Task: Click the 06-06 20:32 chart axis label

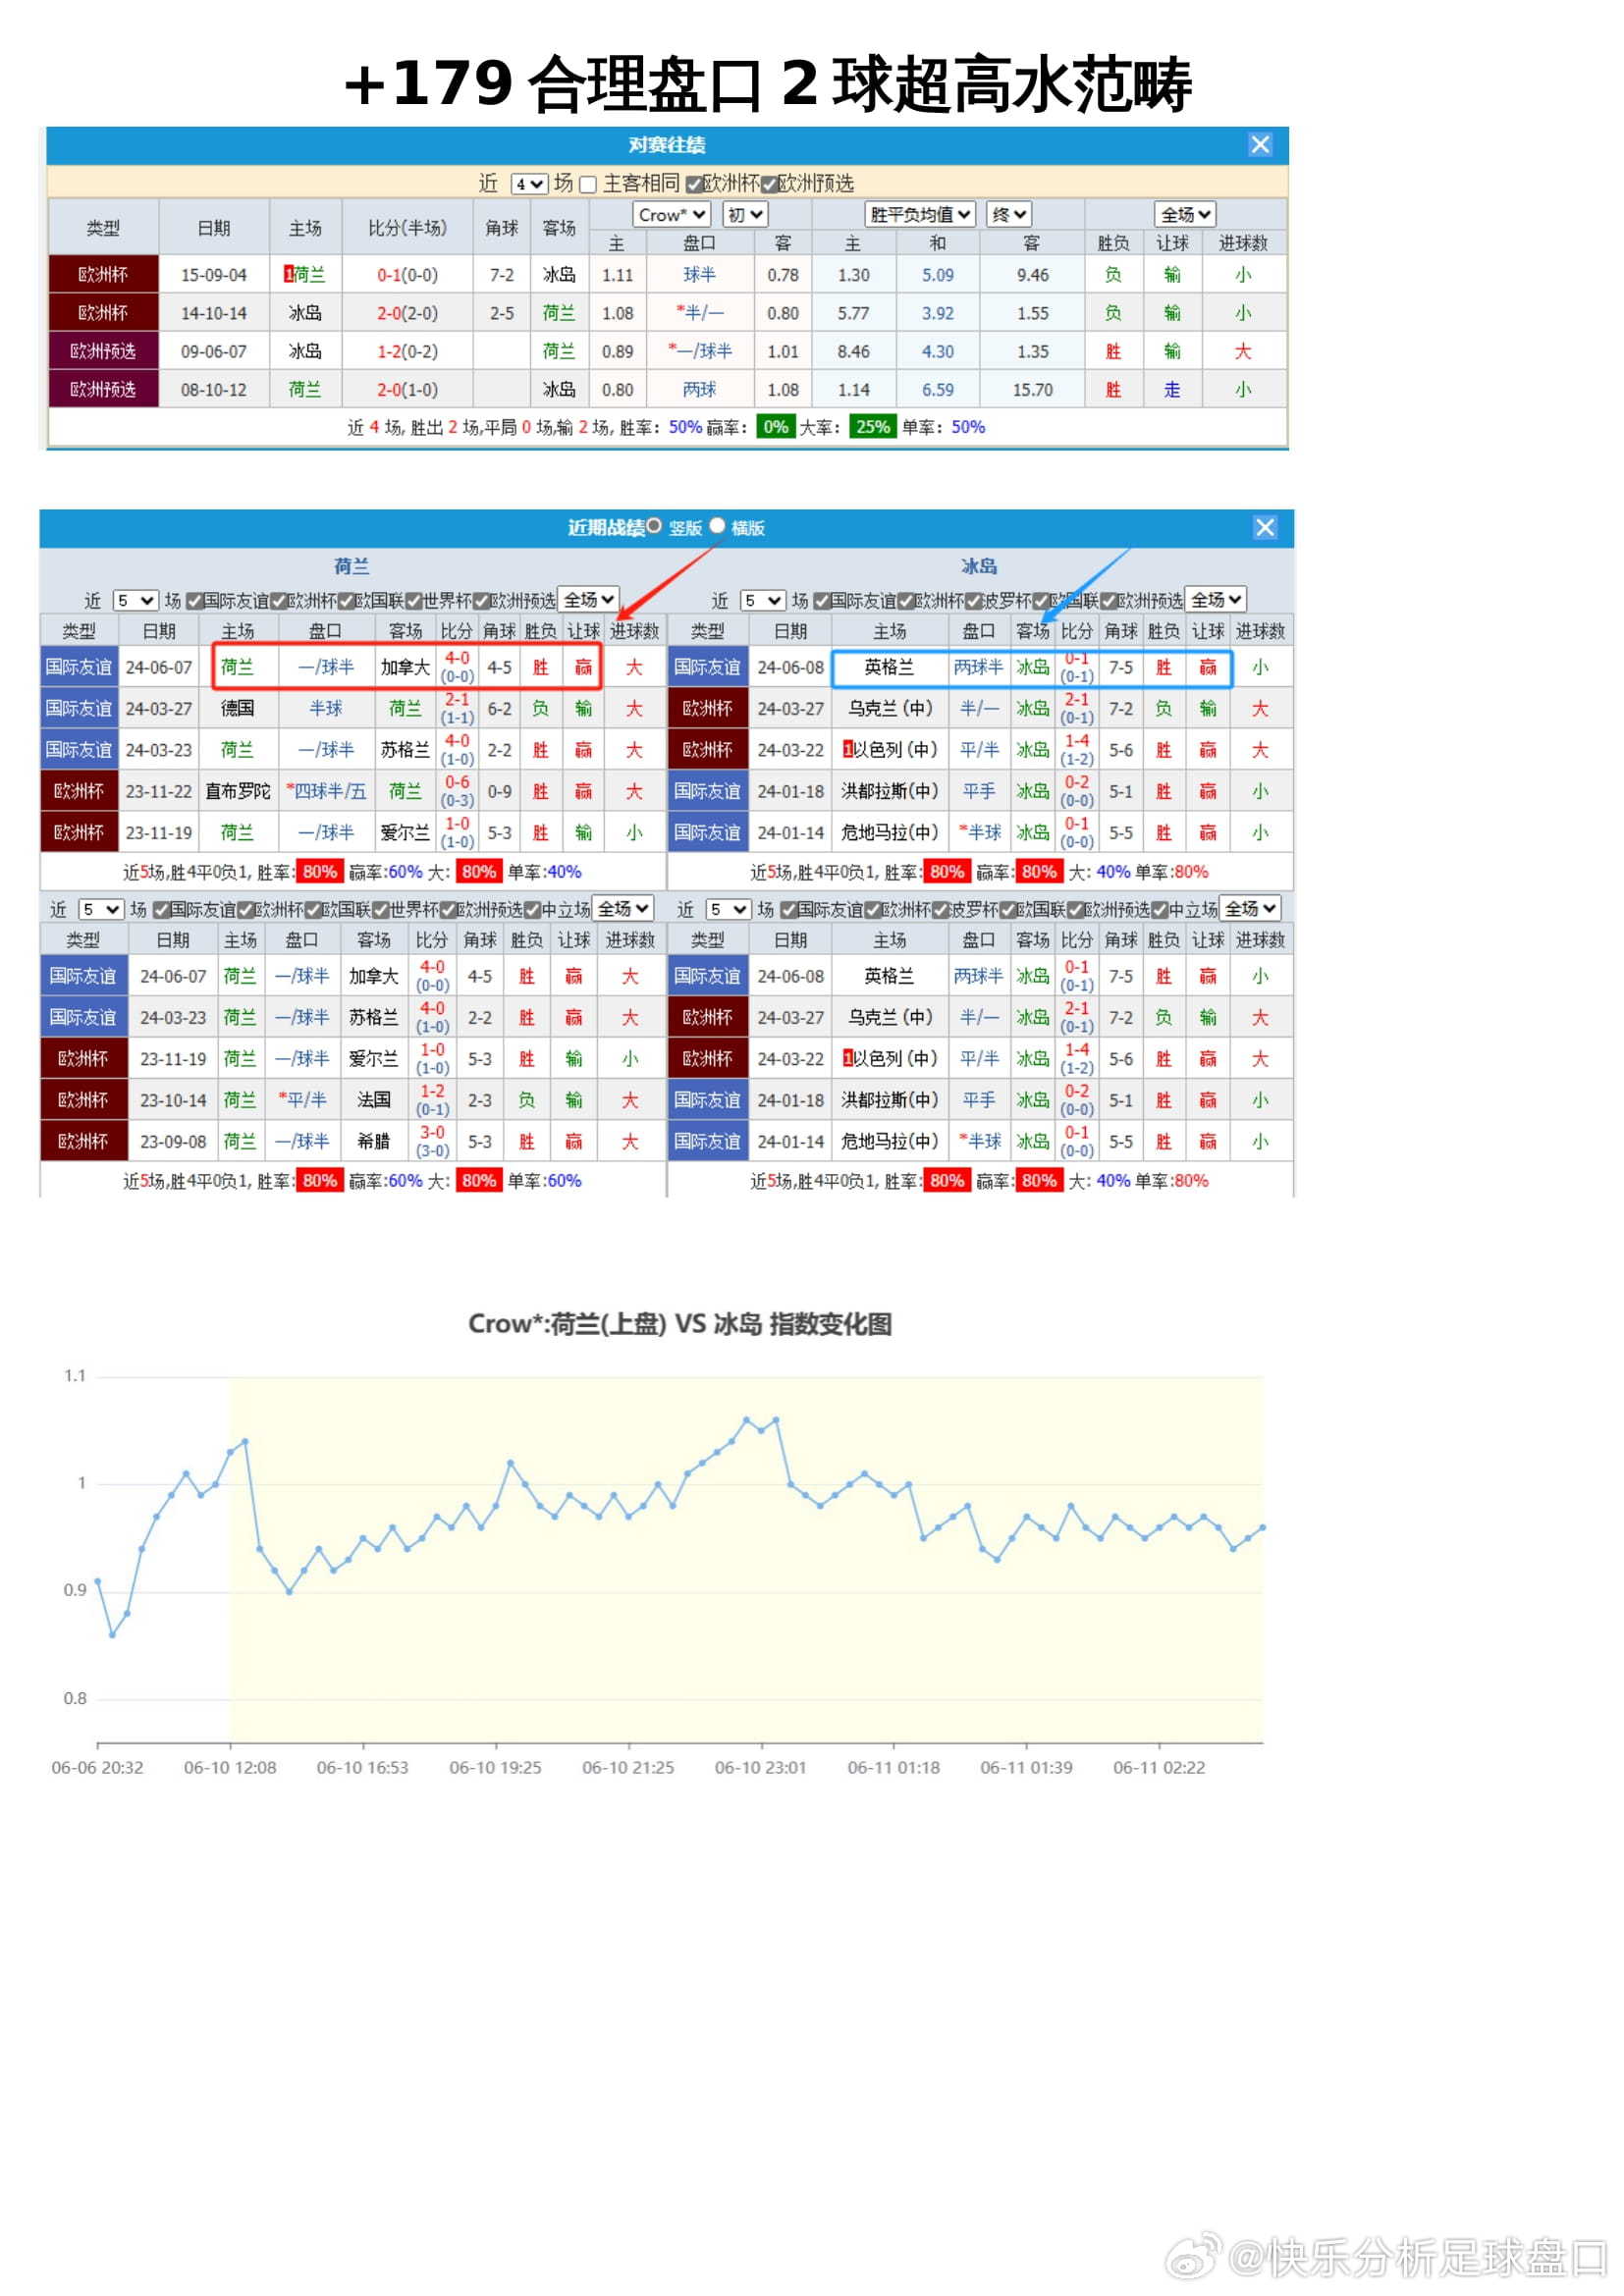Action: 97,1768
